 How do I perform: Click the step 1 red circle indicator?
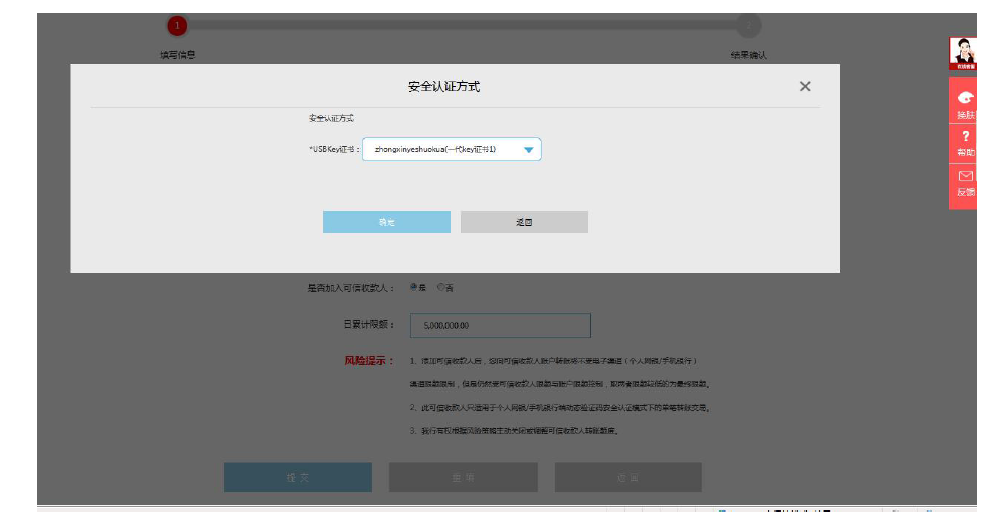[x=177, y=25]
